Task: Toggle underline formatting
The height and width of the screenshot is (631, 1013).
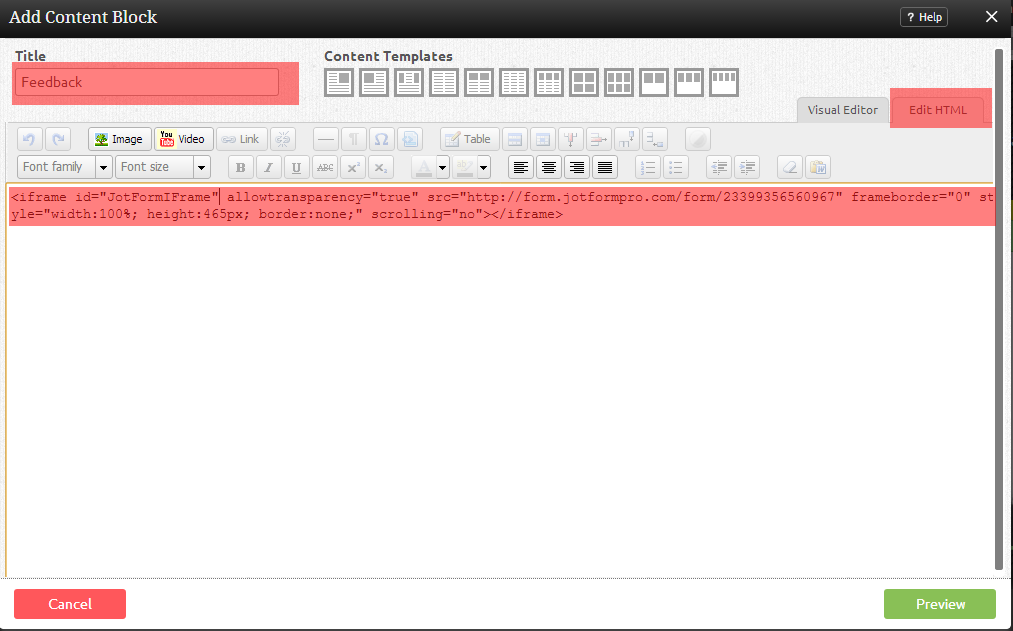Action: point(297,167)
